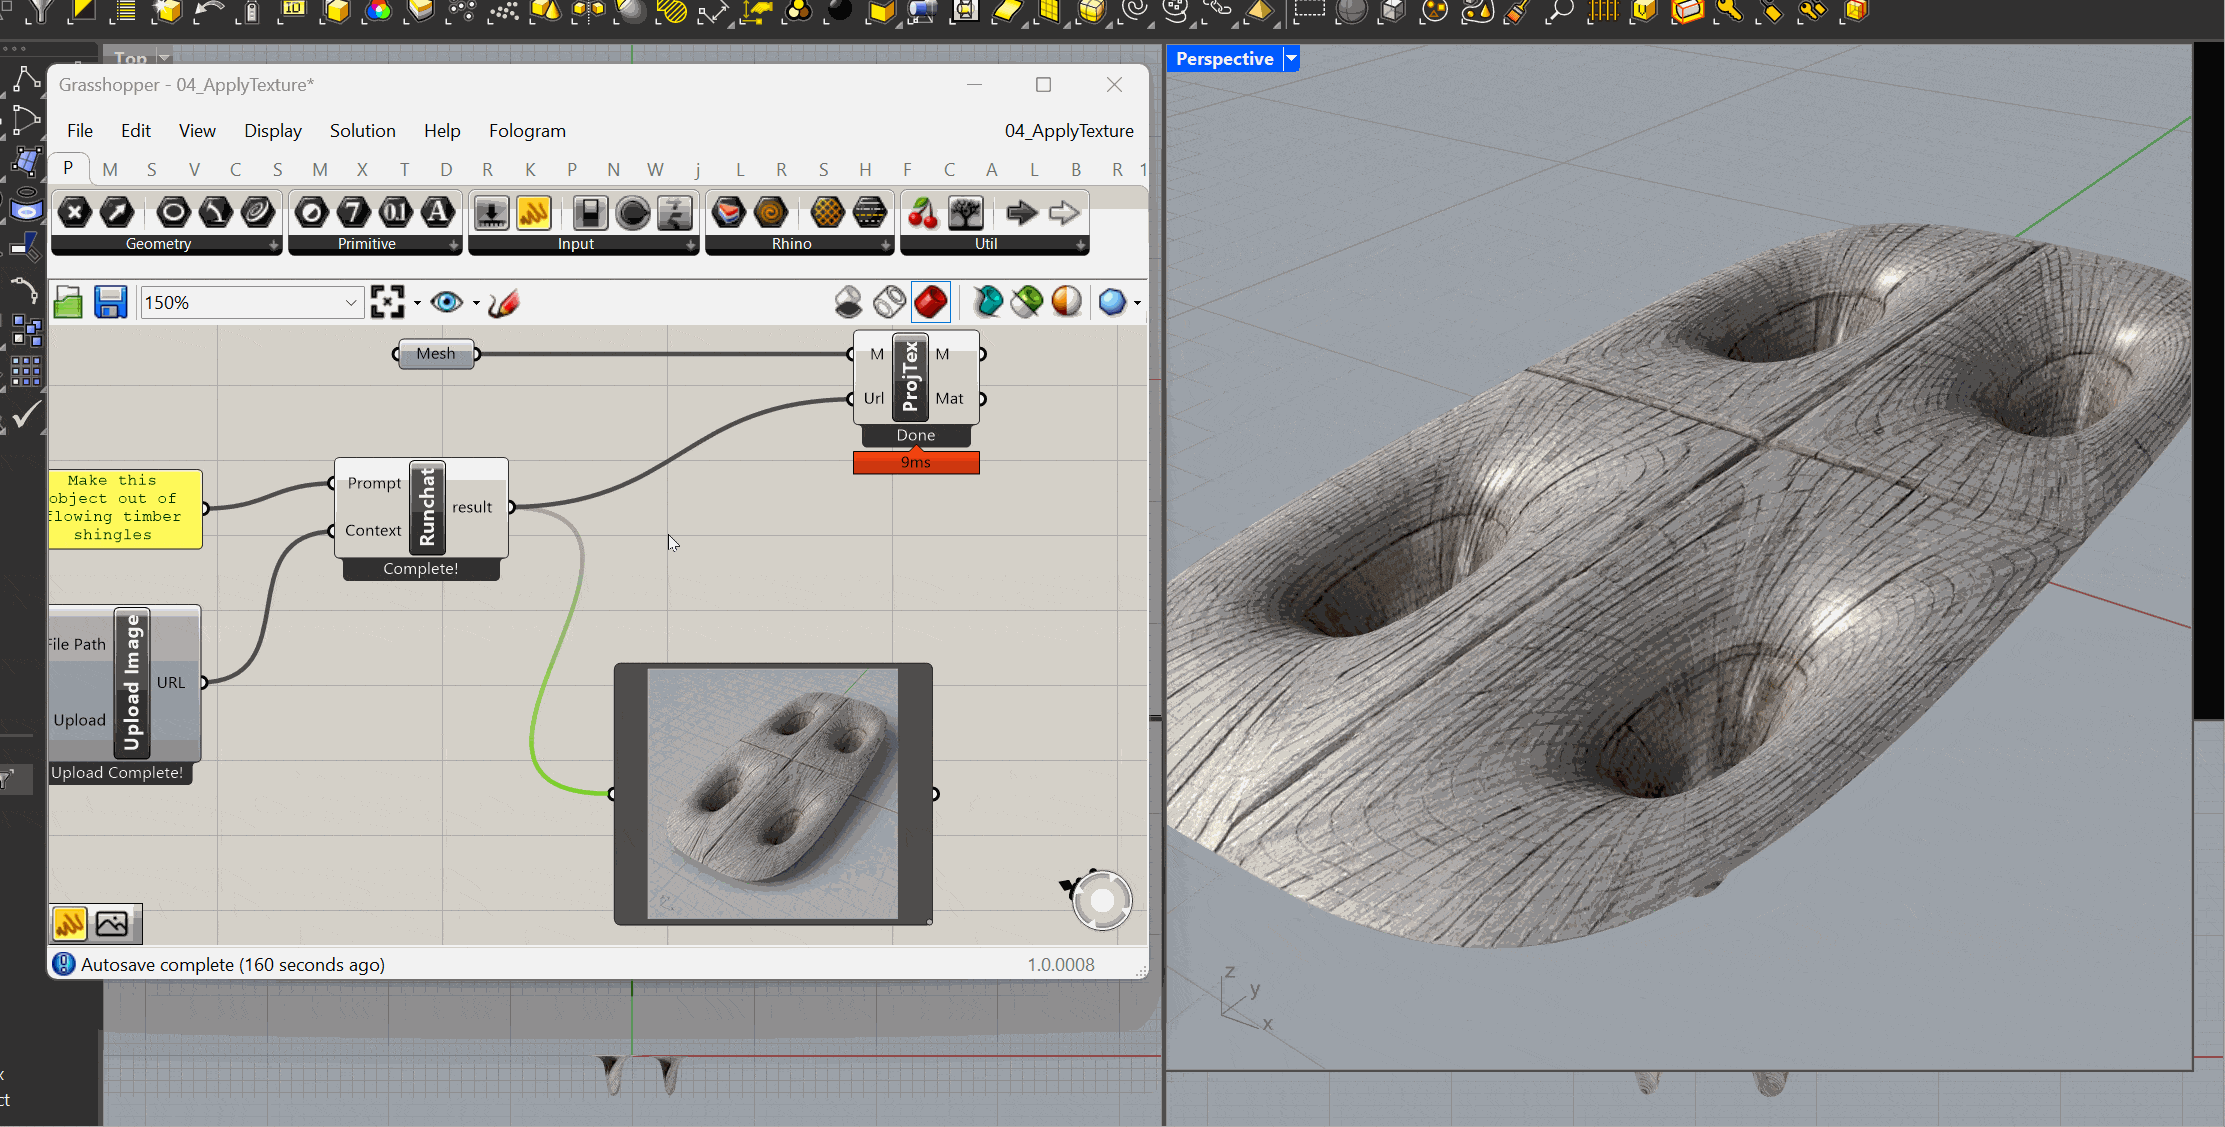Open the dropdown next to blue sphere icon

pos(1137,302)
